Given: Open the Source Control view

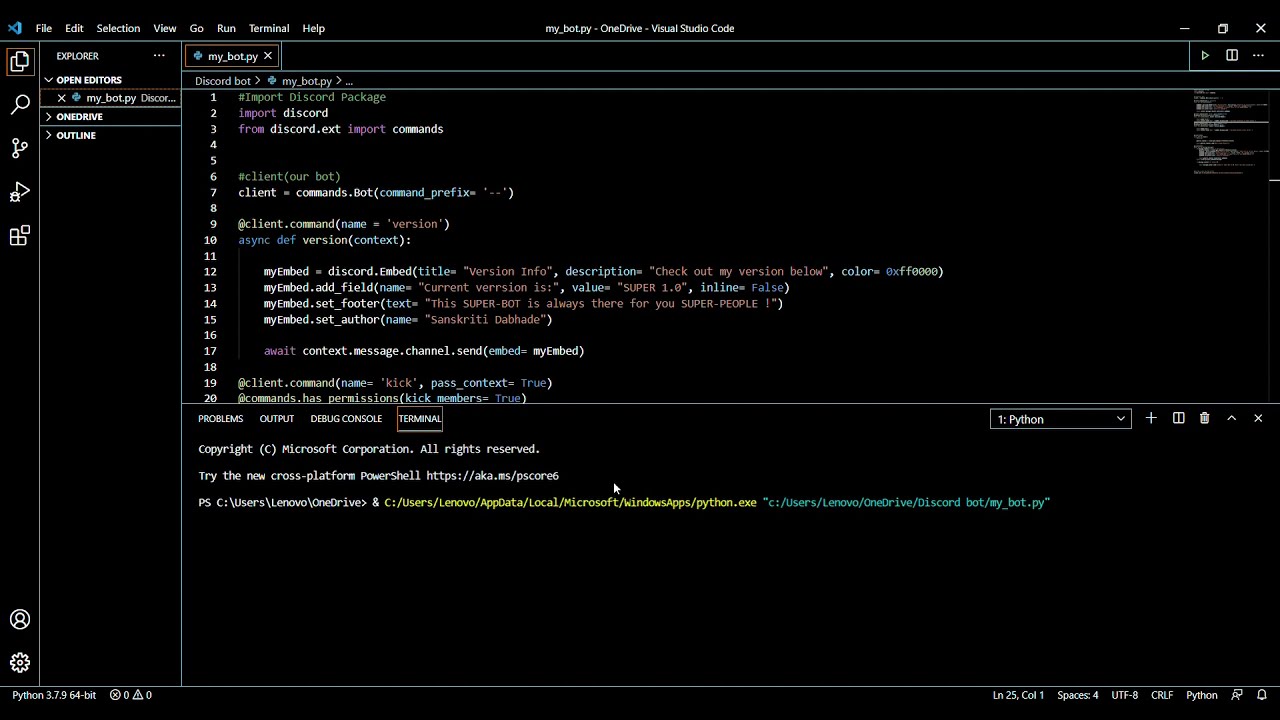Looking at the screenshot, I should pos(20,149).
